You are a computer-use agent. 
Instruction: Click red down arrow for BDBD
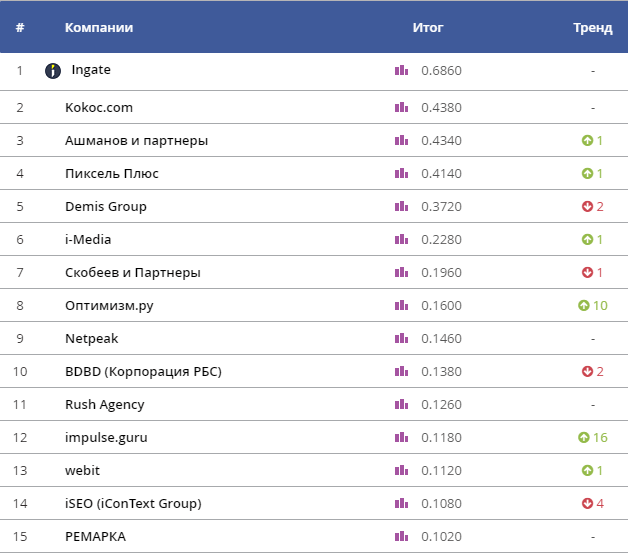pyautogui.click(x=587, y=371)
